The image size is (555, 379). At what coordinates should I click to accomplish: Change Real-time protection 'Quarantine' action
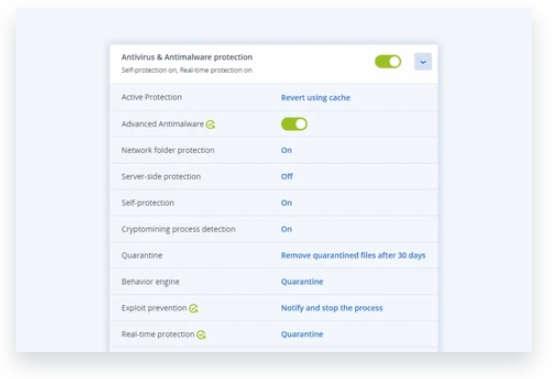pyautogui.click(x=302, y=334)
